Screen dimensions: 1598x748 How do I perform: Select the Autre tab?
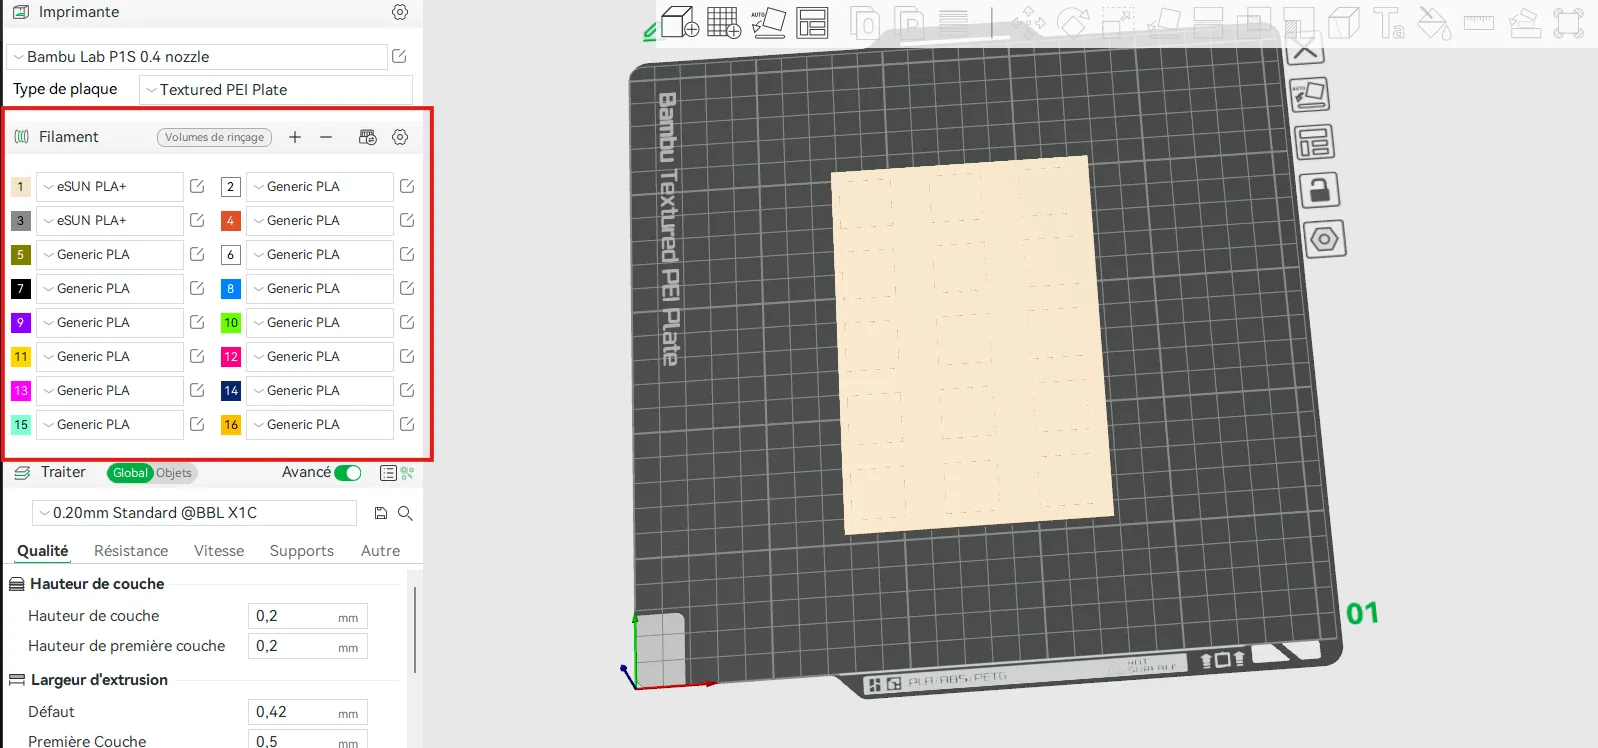(x=380, y=551)
